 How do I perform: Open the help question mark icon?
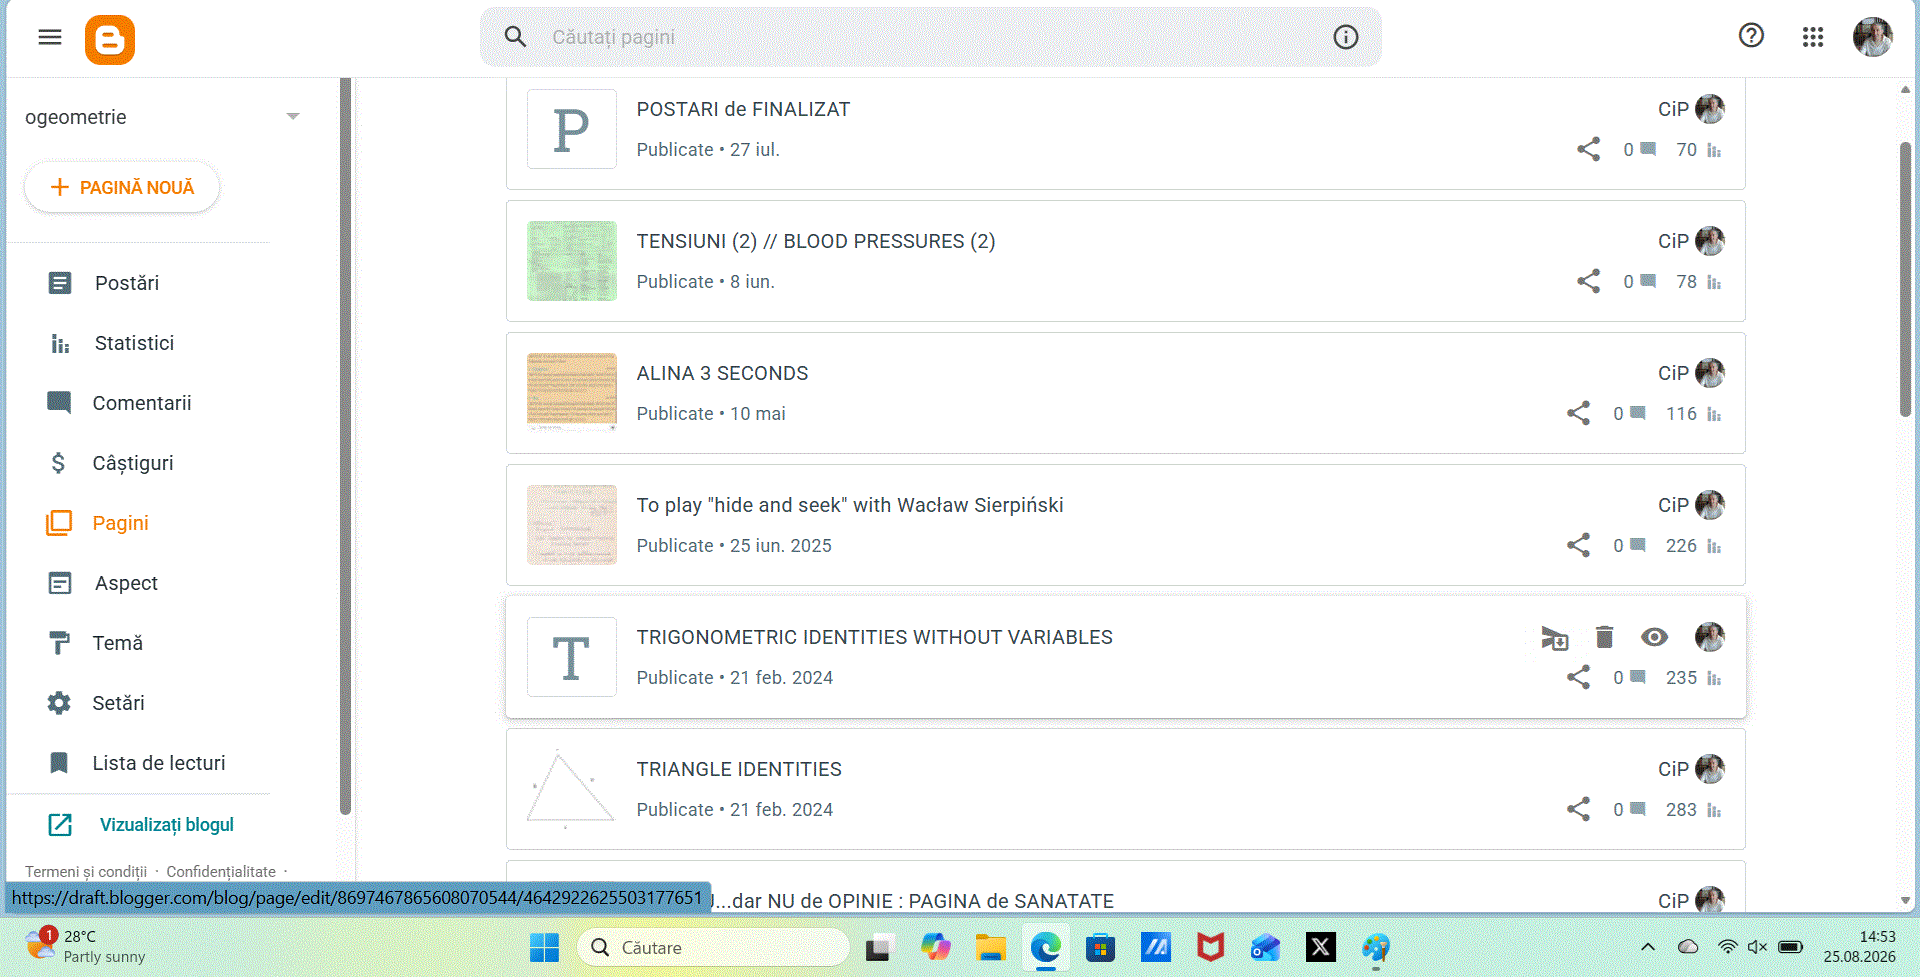tap(1751, 36)
